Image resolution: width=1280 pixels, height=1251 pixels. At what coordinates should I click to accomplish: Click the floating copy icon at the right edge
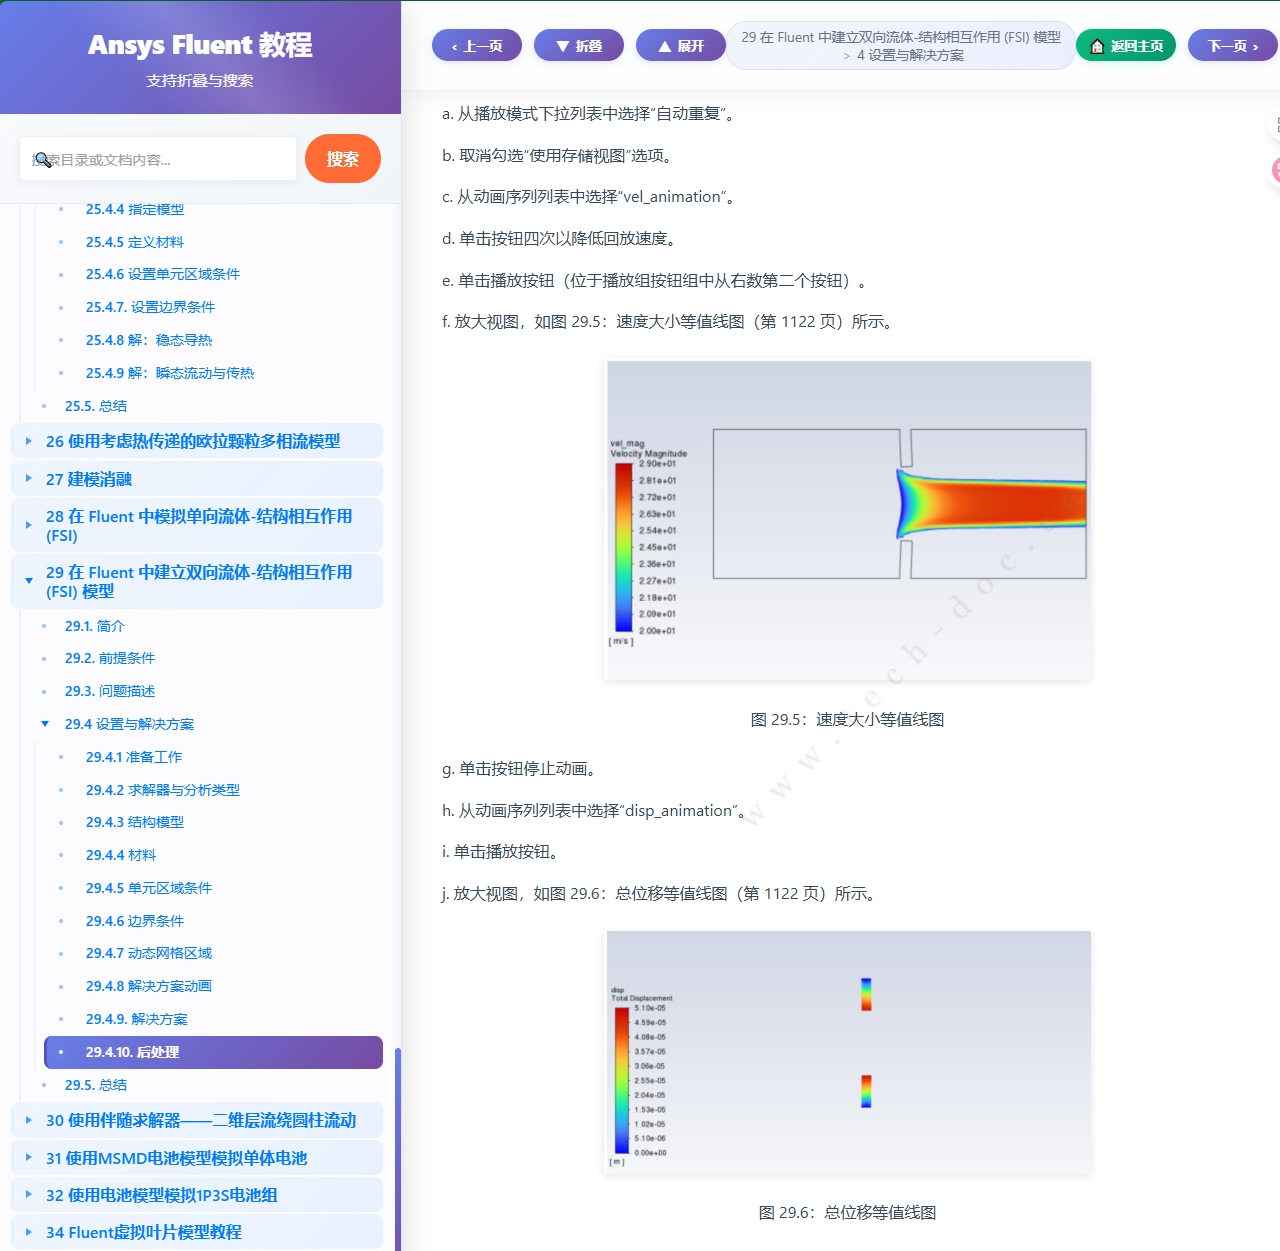click(x=1277, y=123)
